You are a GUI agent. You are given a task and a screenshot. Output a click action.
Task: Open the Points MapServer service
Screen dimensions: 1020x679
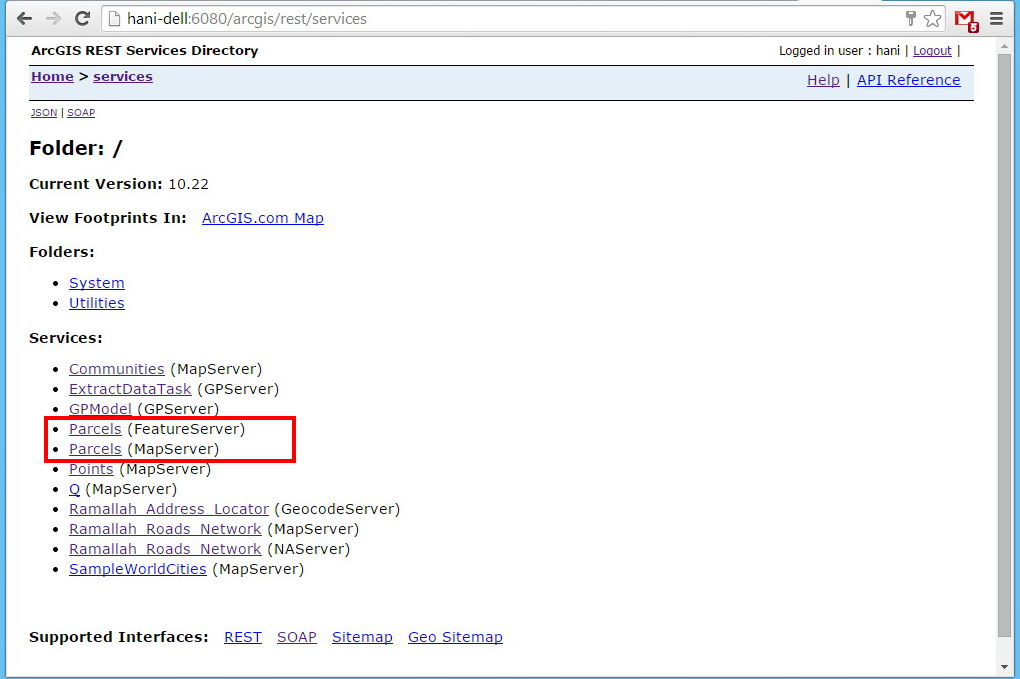point(91,469)
